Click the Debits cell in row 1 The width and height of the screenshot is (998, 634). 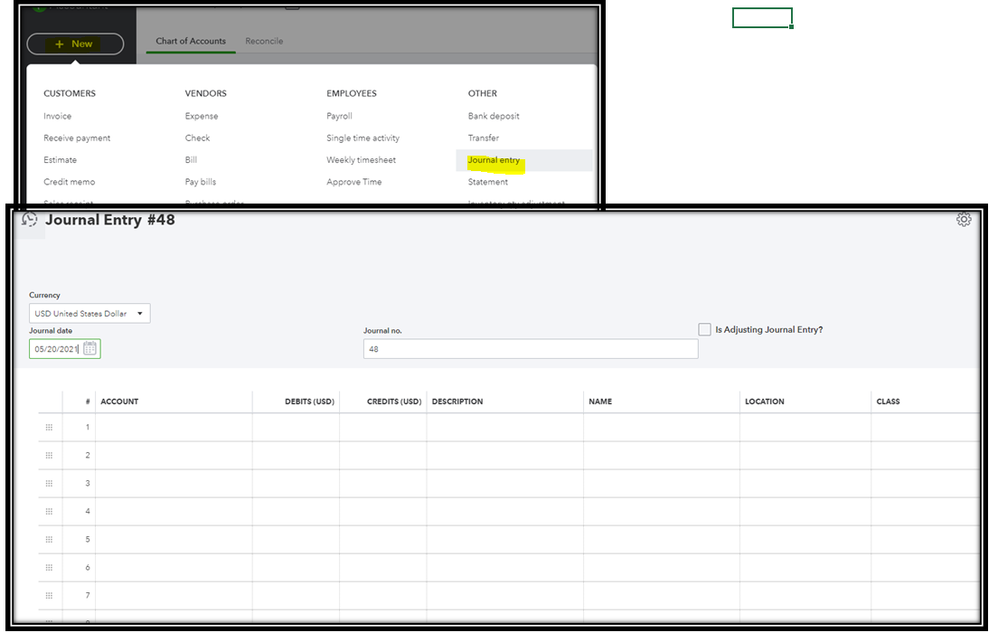[296, 427]
